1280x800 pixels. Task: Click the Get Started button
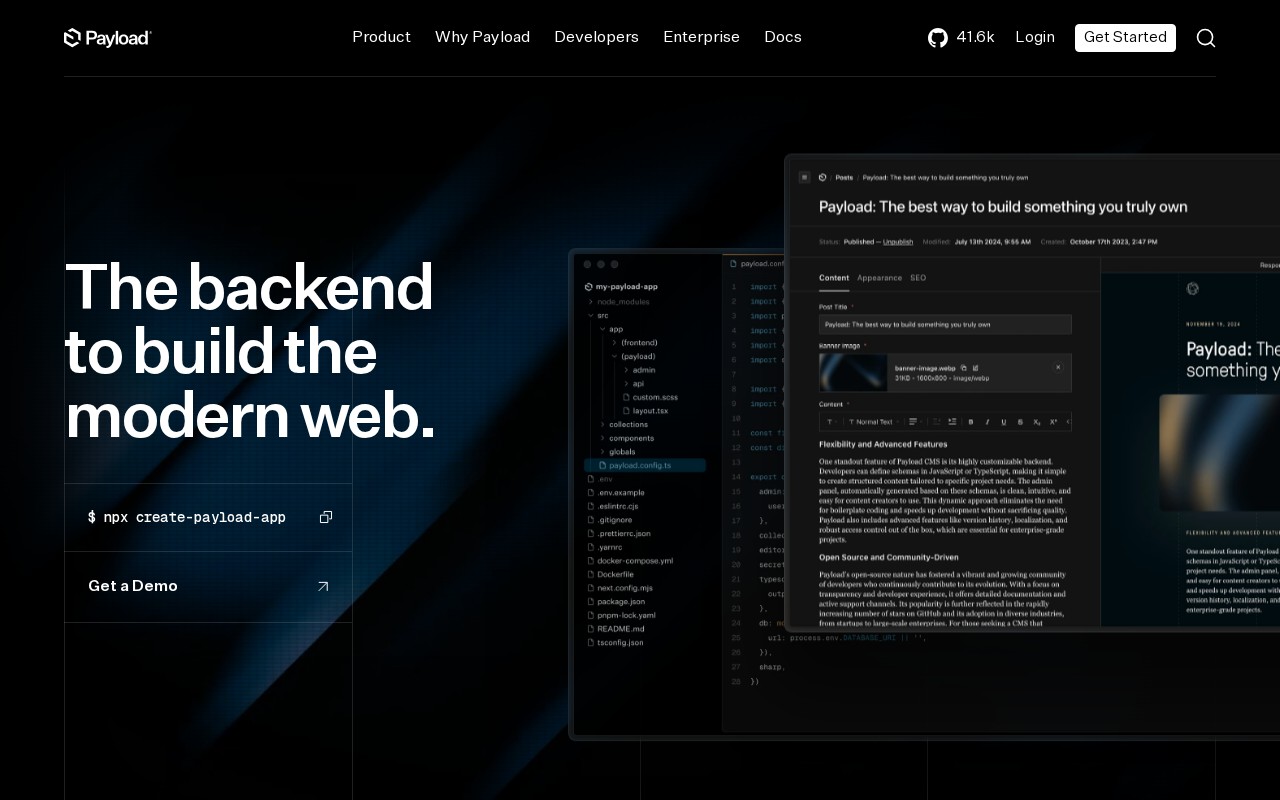pyautogui.click(x=1125, y=38)
